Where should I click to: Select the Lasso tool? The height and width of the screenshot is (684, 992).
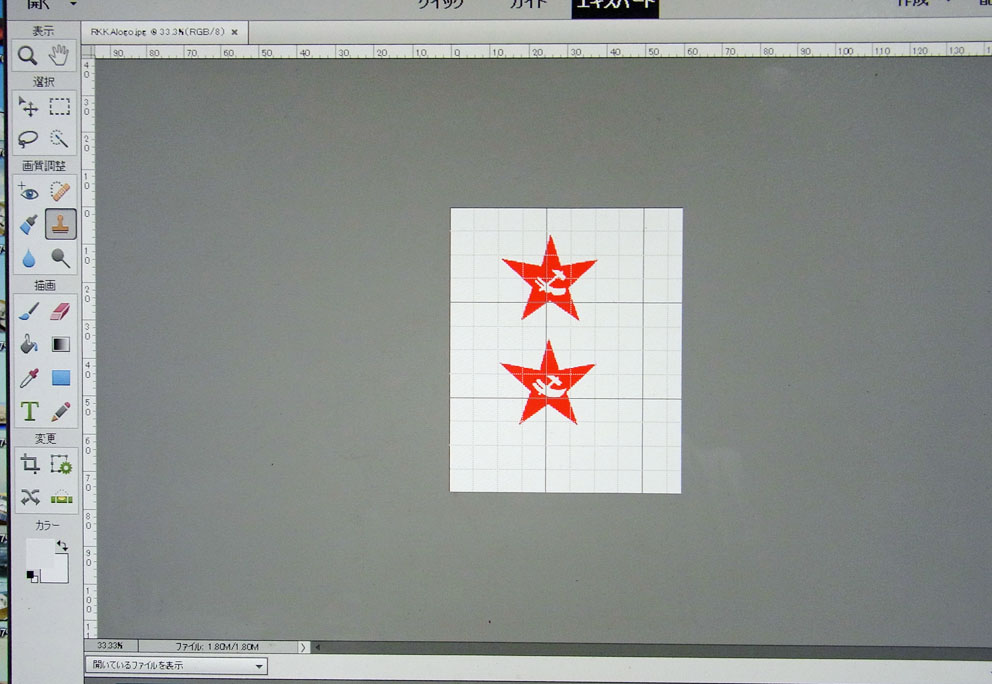pos(28,139)
